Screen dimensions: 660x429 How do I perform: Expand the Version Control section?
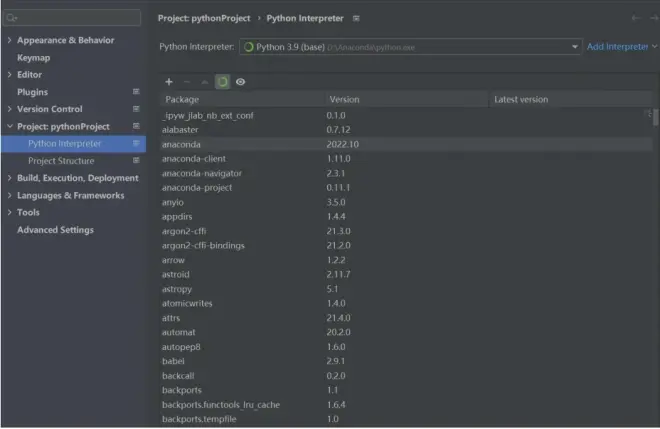point(9,109)
